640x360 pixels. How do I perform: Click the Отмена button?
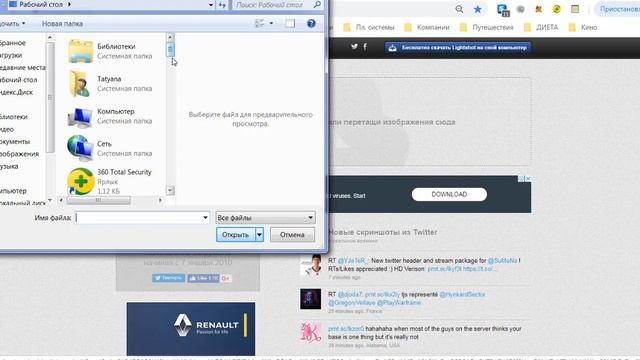point(292,235)
